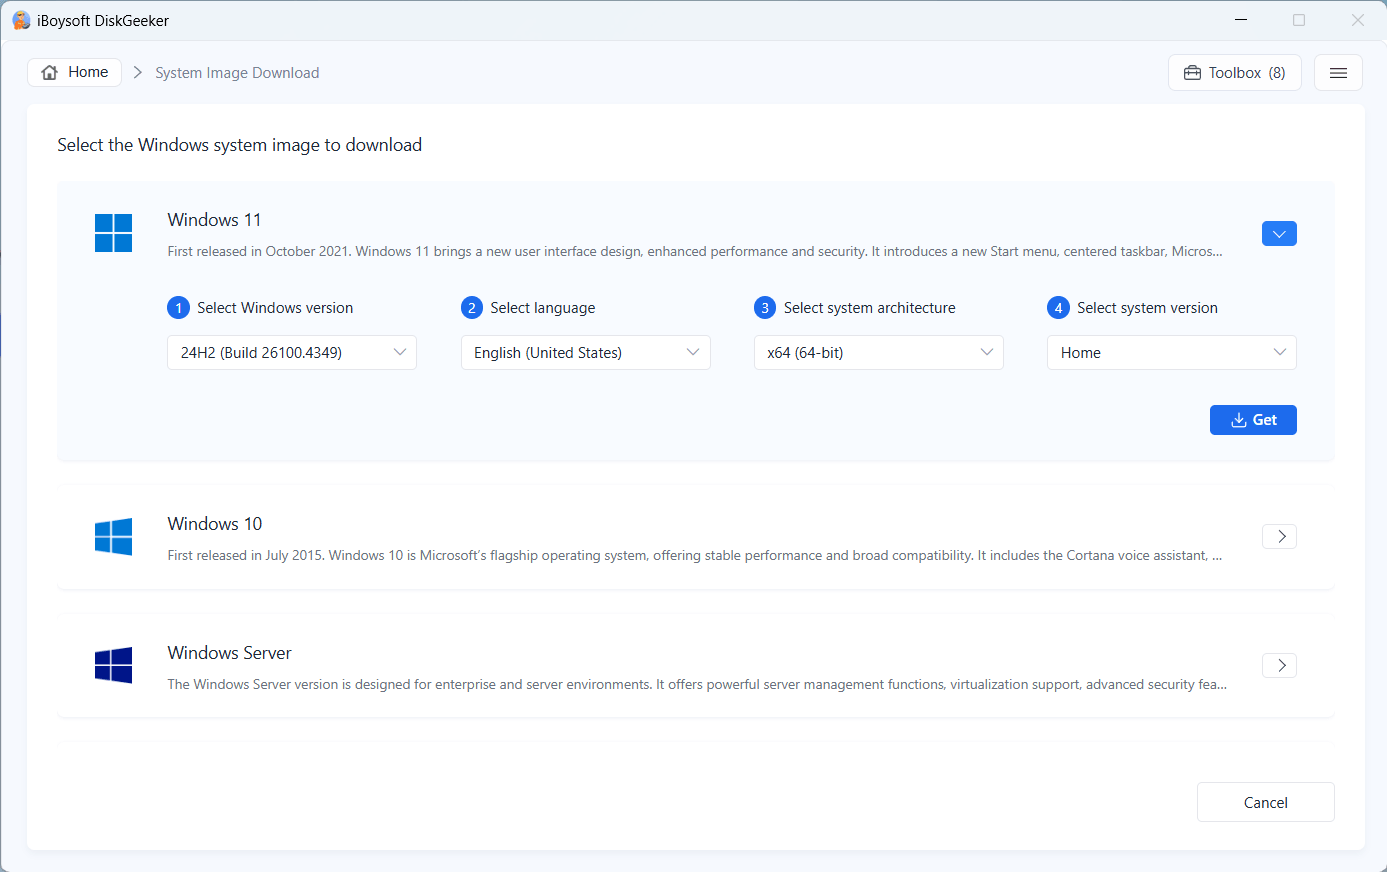Click the Windows 10 title

(215, 524)
